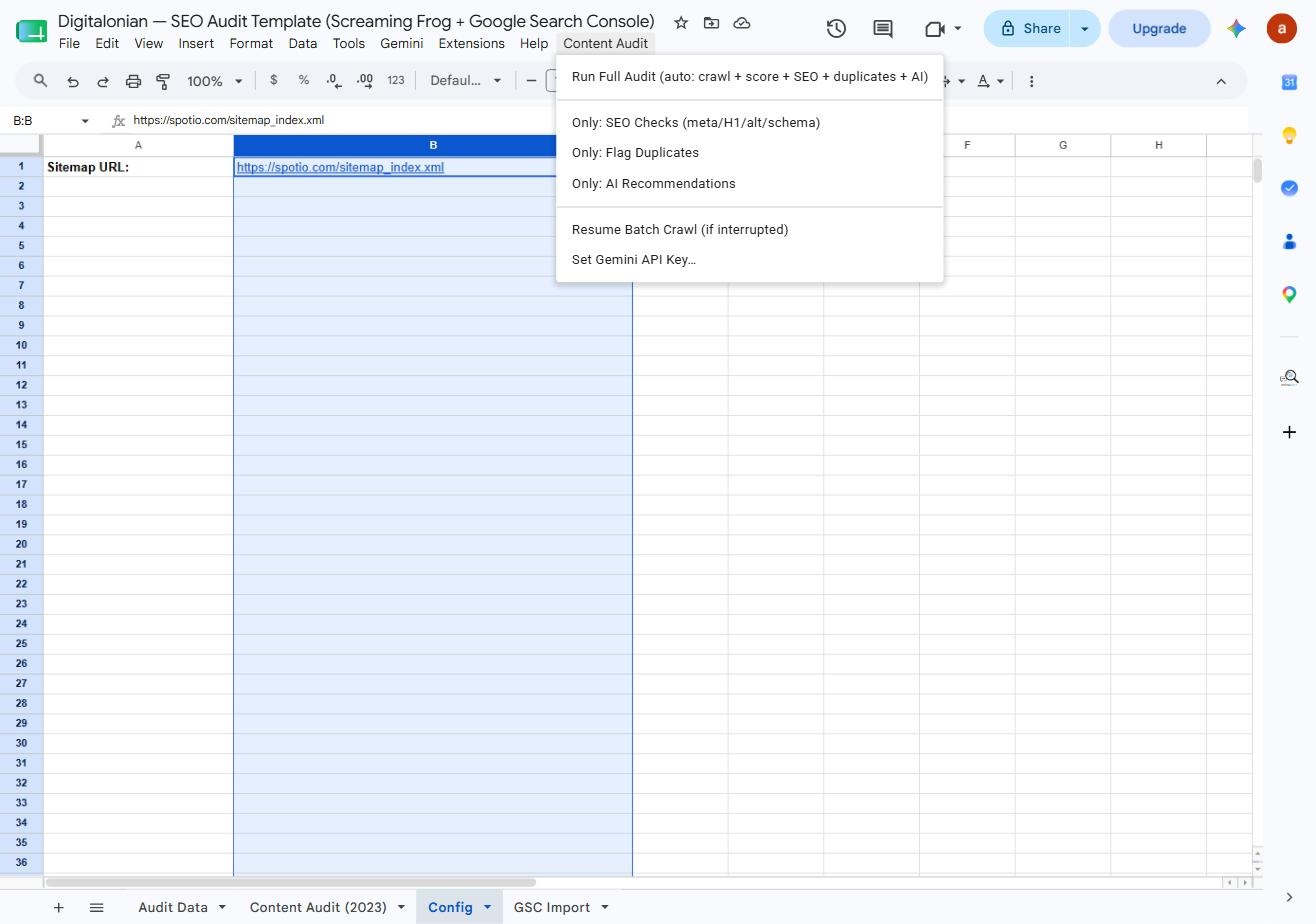1316x924 pixels.
Task: Open the File menu
Action: click(x=69, y=44)
